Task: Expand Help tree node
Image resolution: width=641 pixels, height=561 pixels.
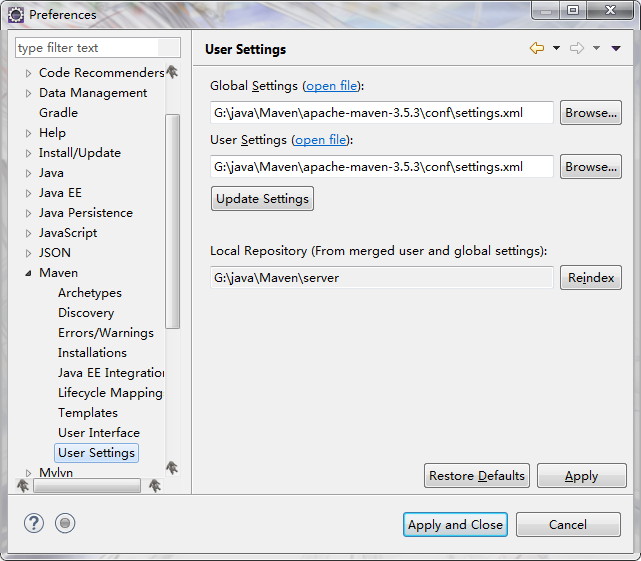Action: pos(28,133)
